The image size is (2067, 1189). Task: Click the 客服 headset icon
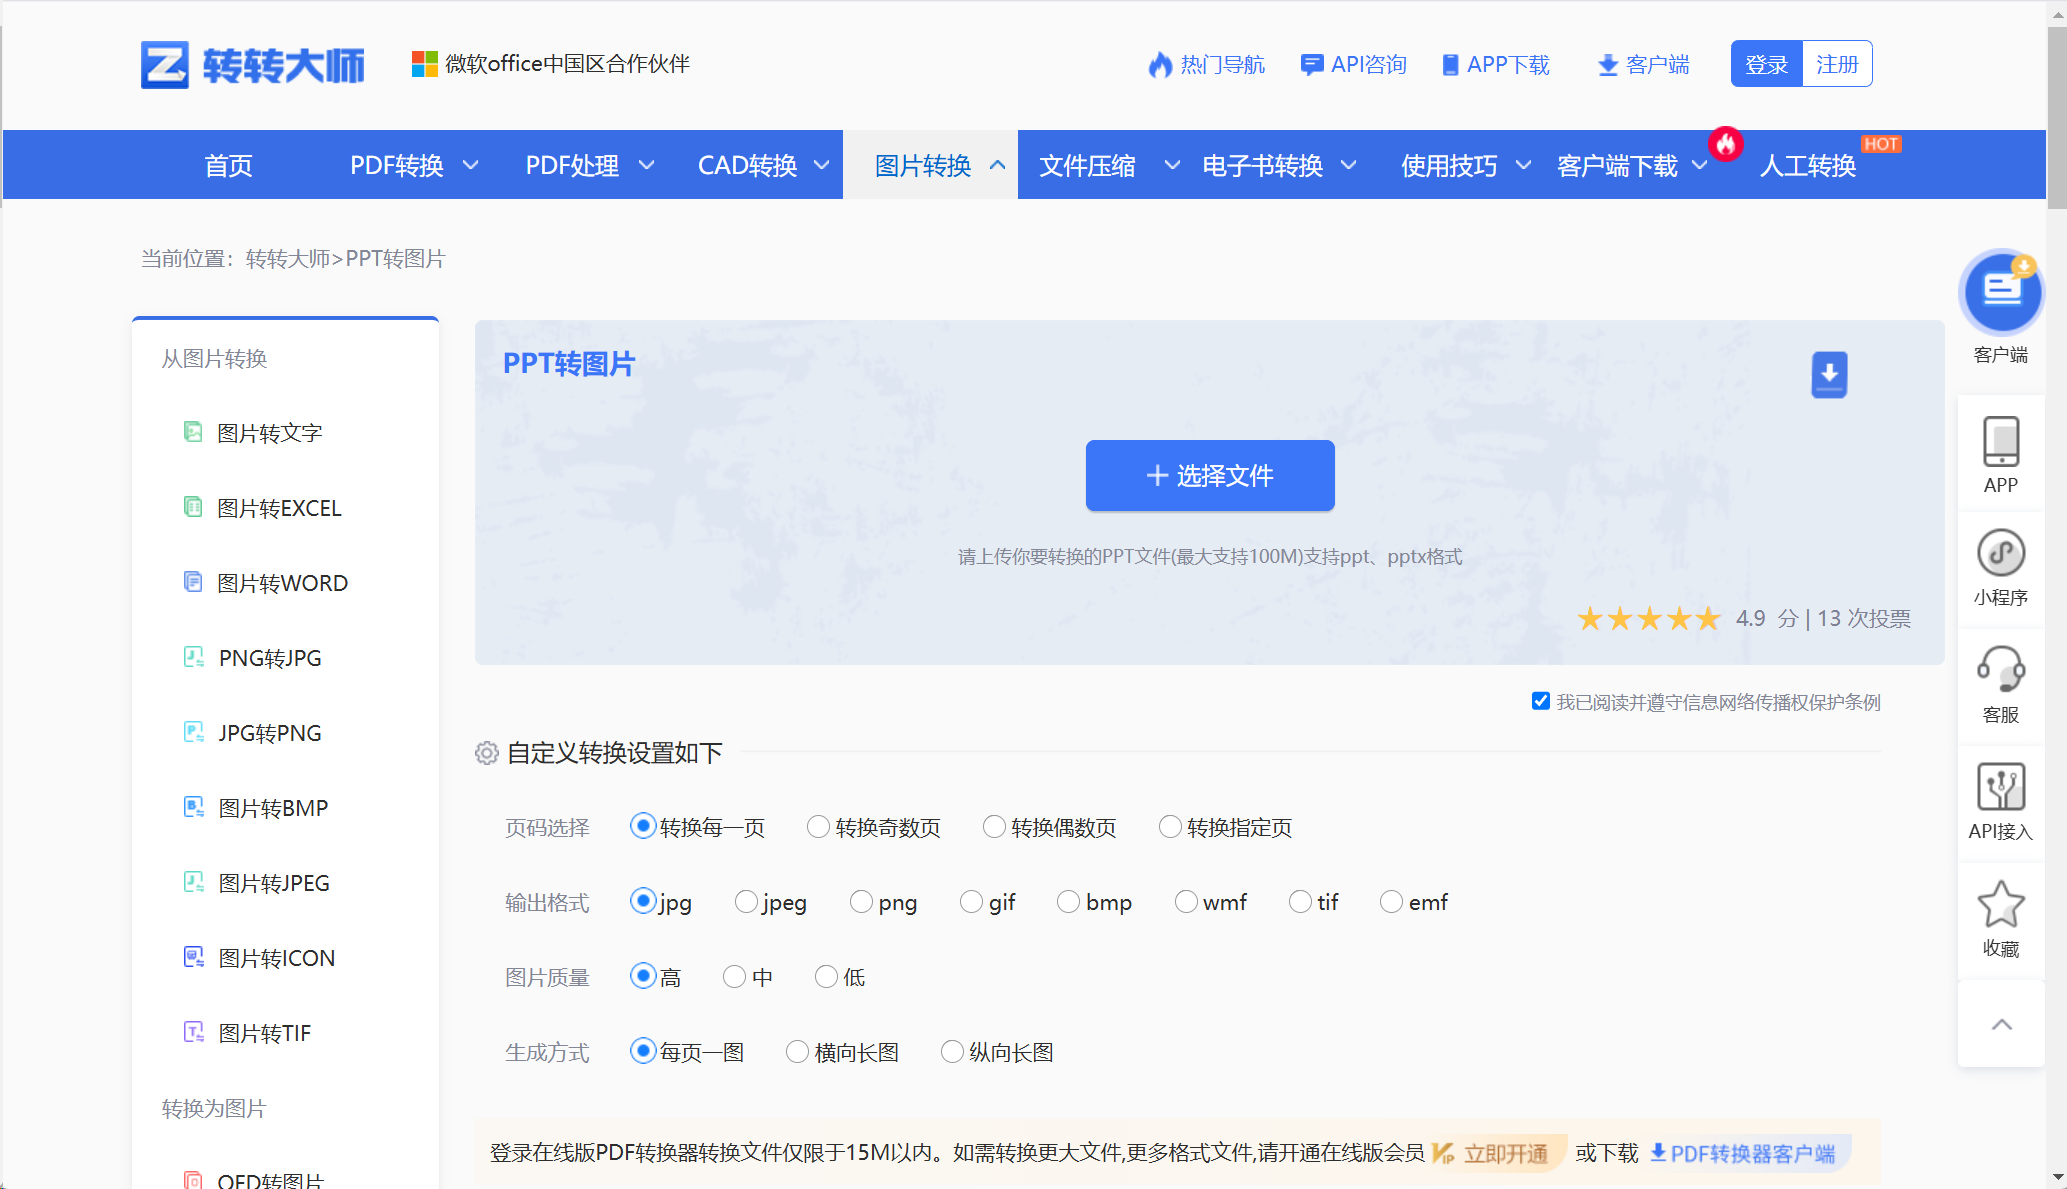2001,669
